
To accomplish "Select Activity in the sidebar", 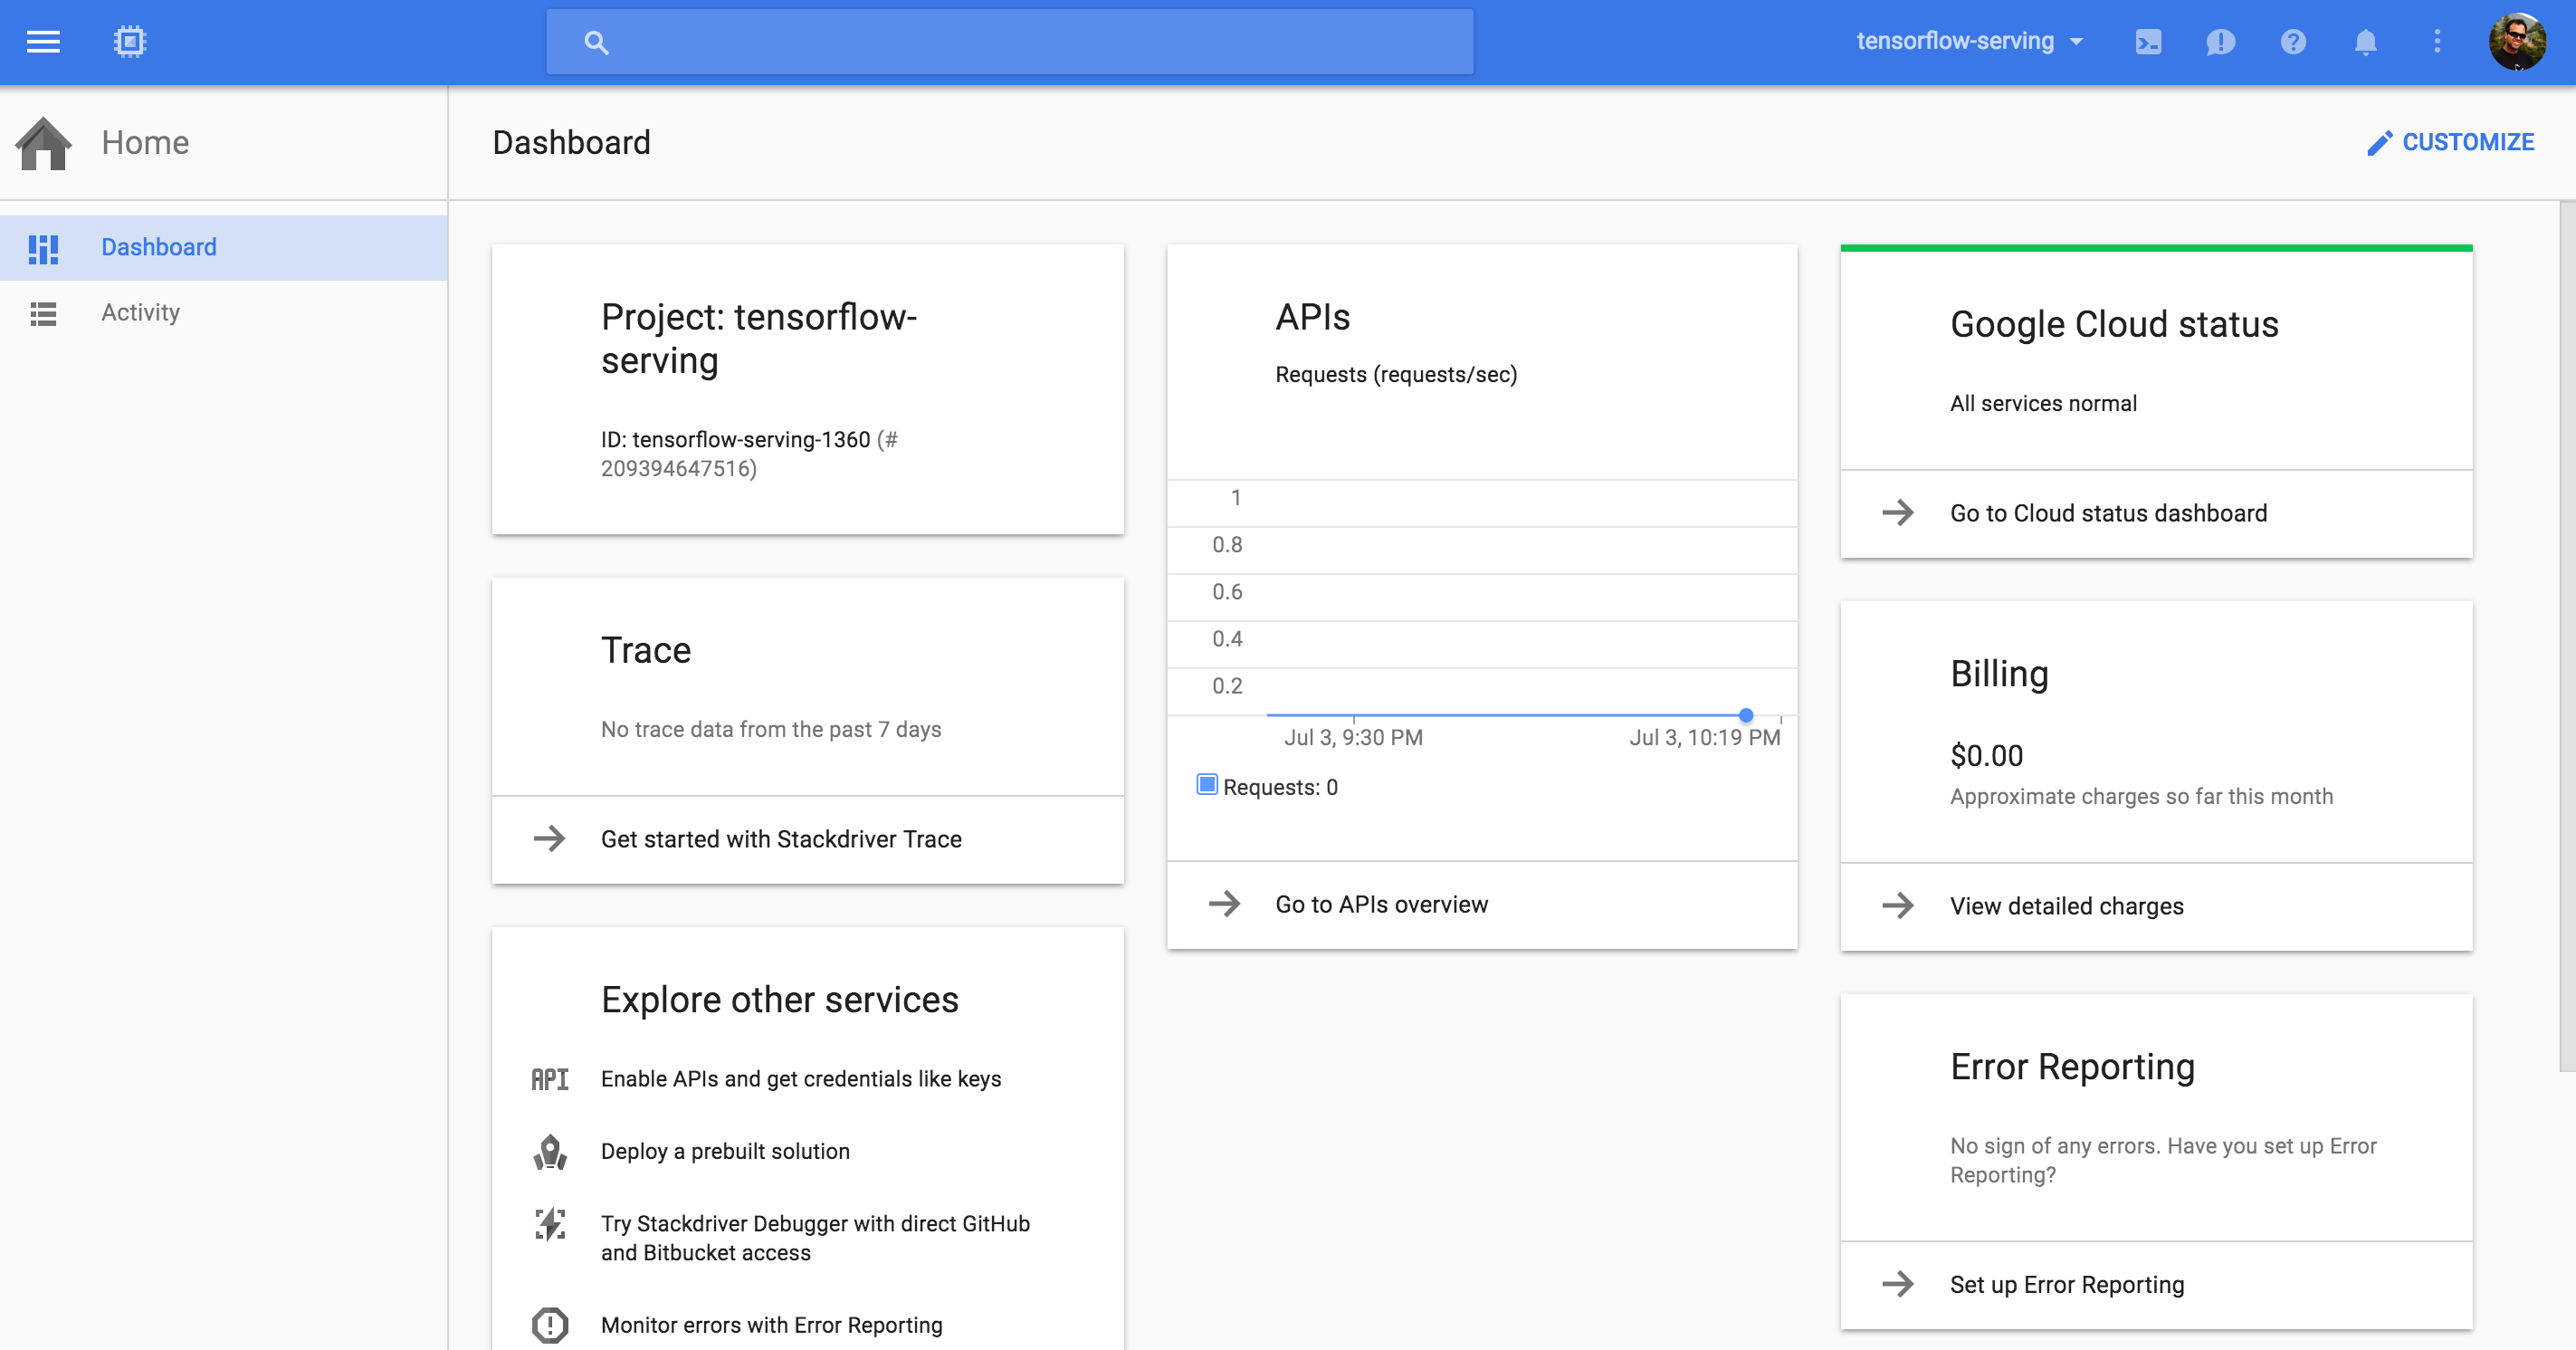I will (140, 312).
